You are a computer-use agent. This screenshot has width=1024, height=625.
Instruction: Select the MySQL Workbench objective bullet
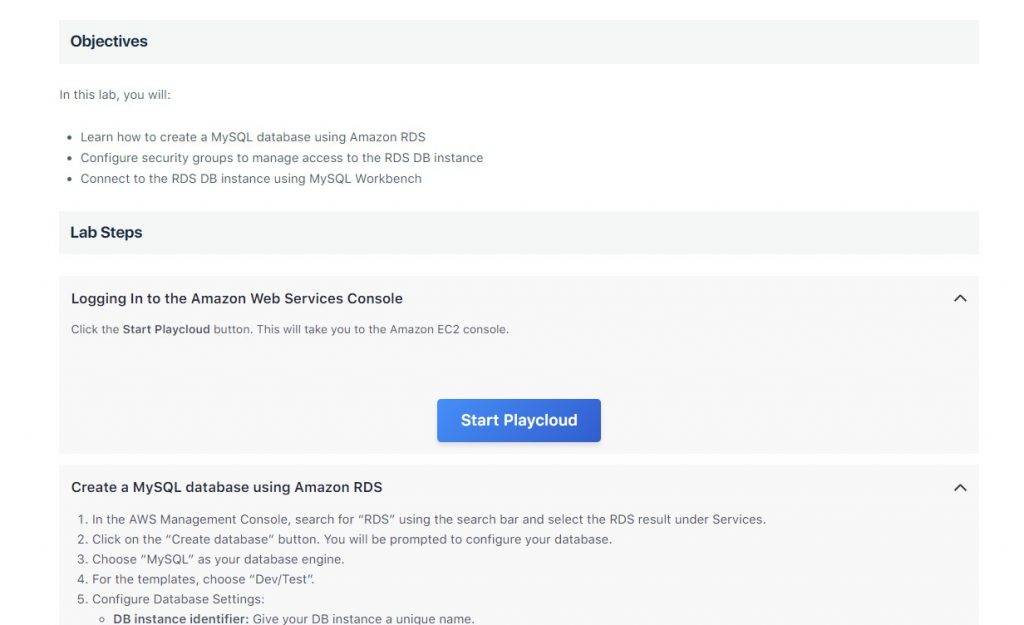coord(250,178)
